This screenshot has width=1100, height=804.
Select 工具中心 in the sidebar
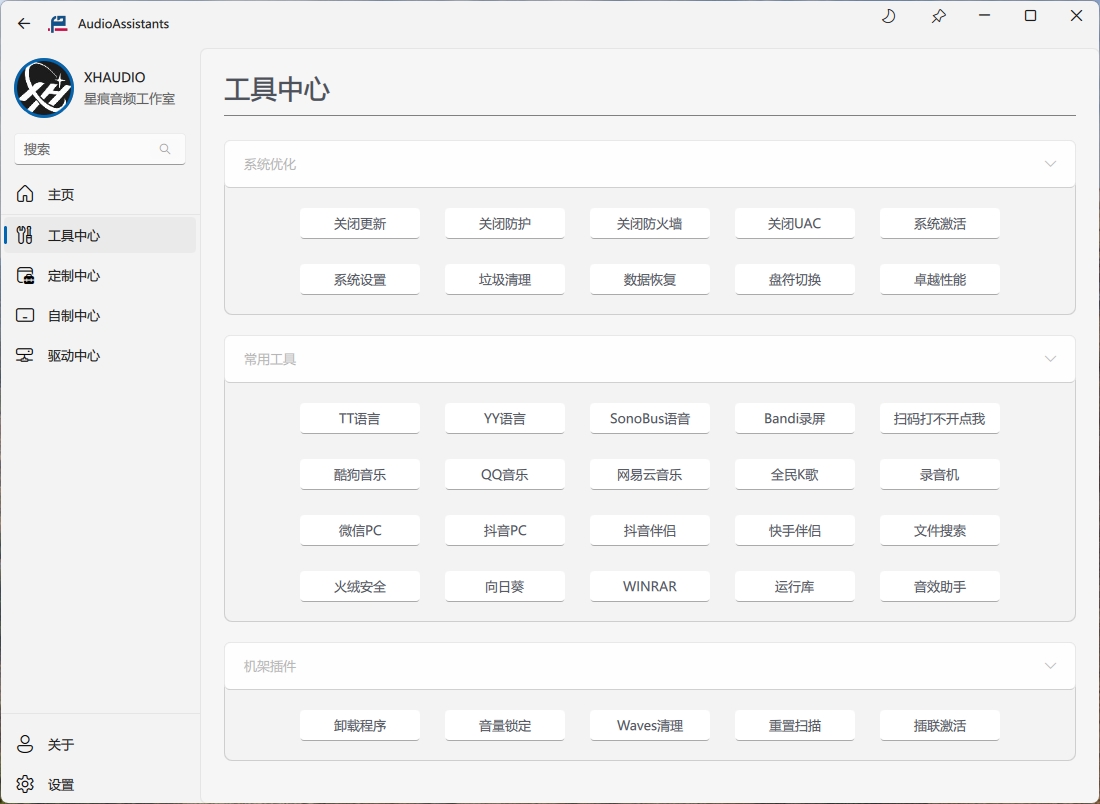pyautogui.click(x=73, y=236)
